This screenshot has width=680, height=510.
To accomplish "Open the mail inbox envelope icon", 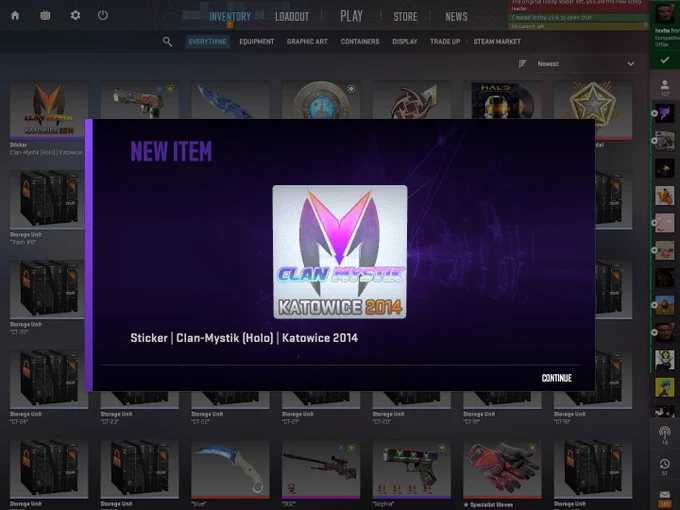I will (664, 494).
